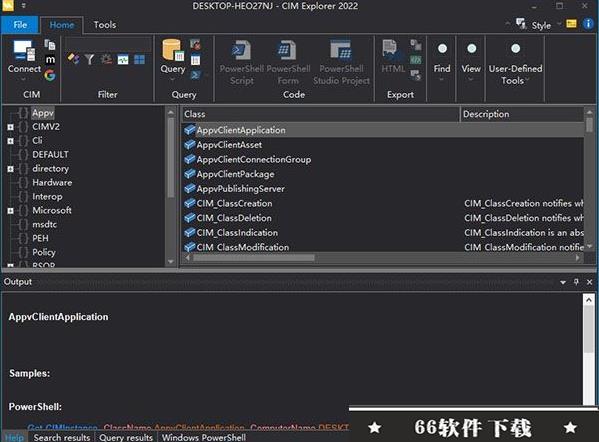Open the Find dropdown
Viewport: 599px width, 442px height.
point(442,79)
